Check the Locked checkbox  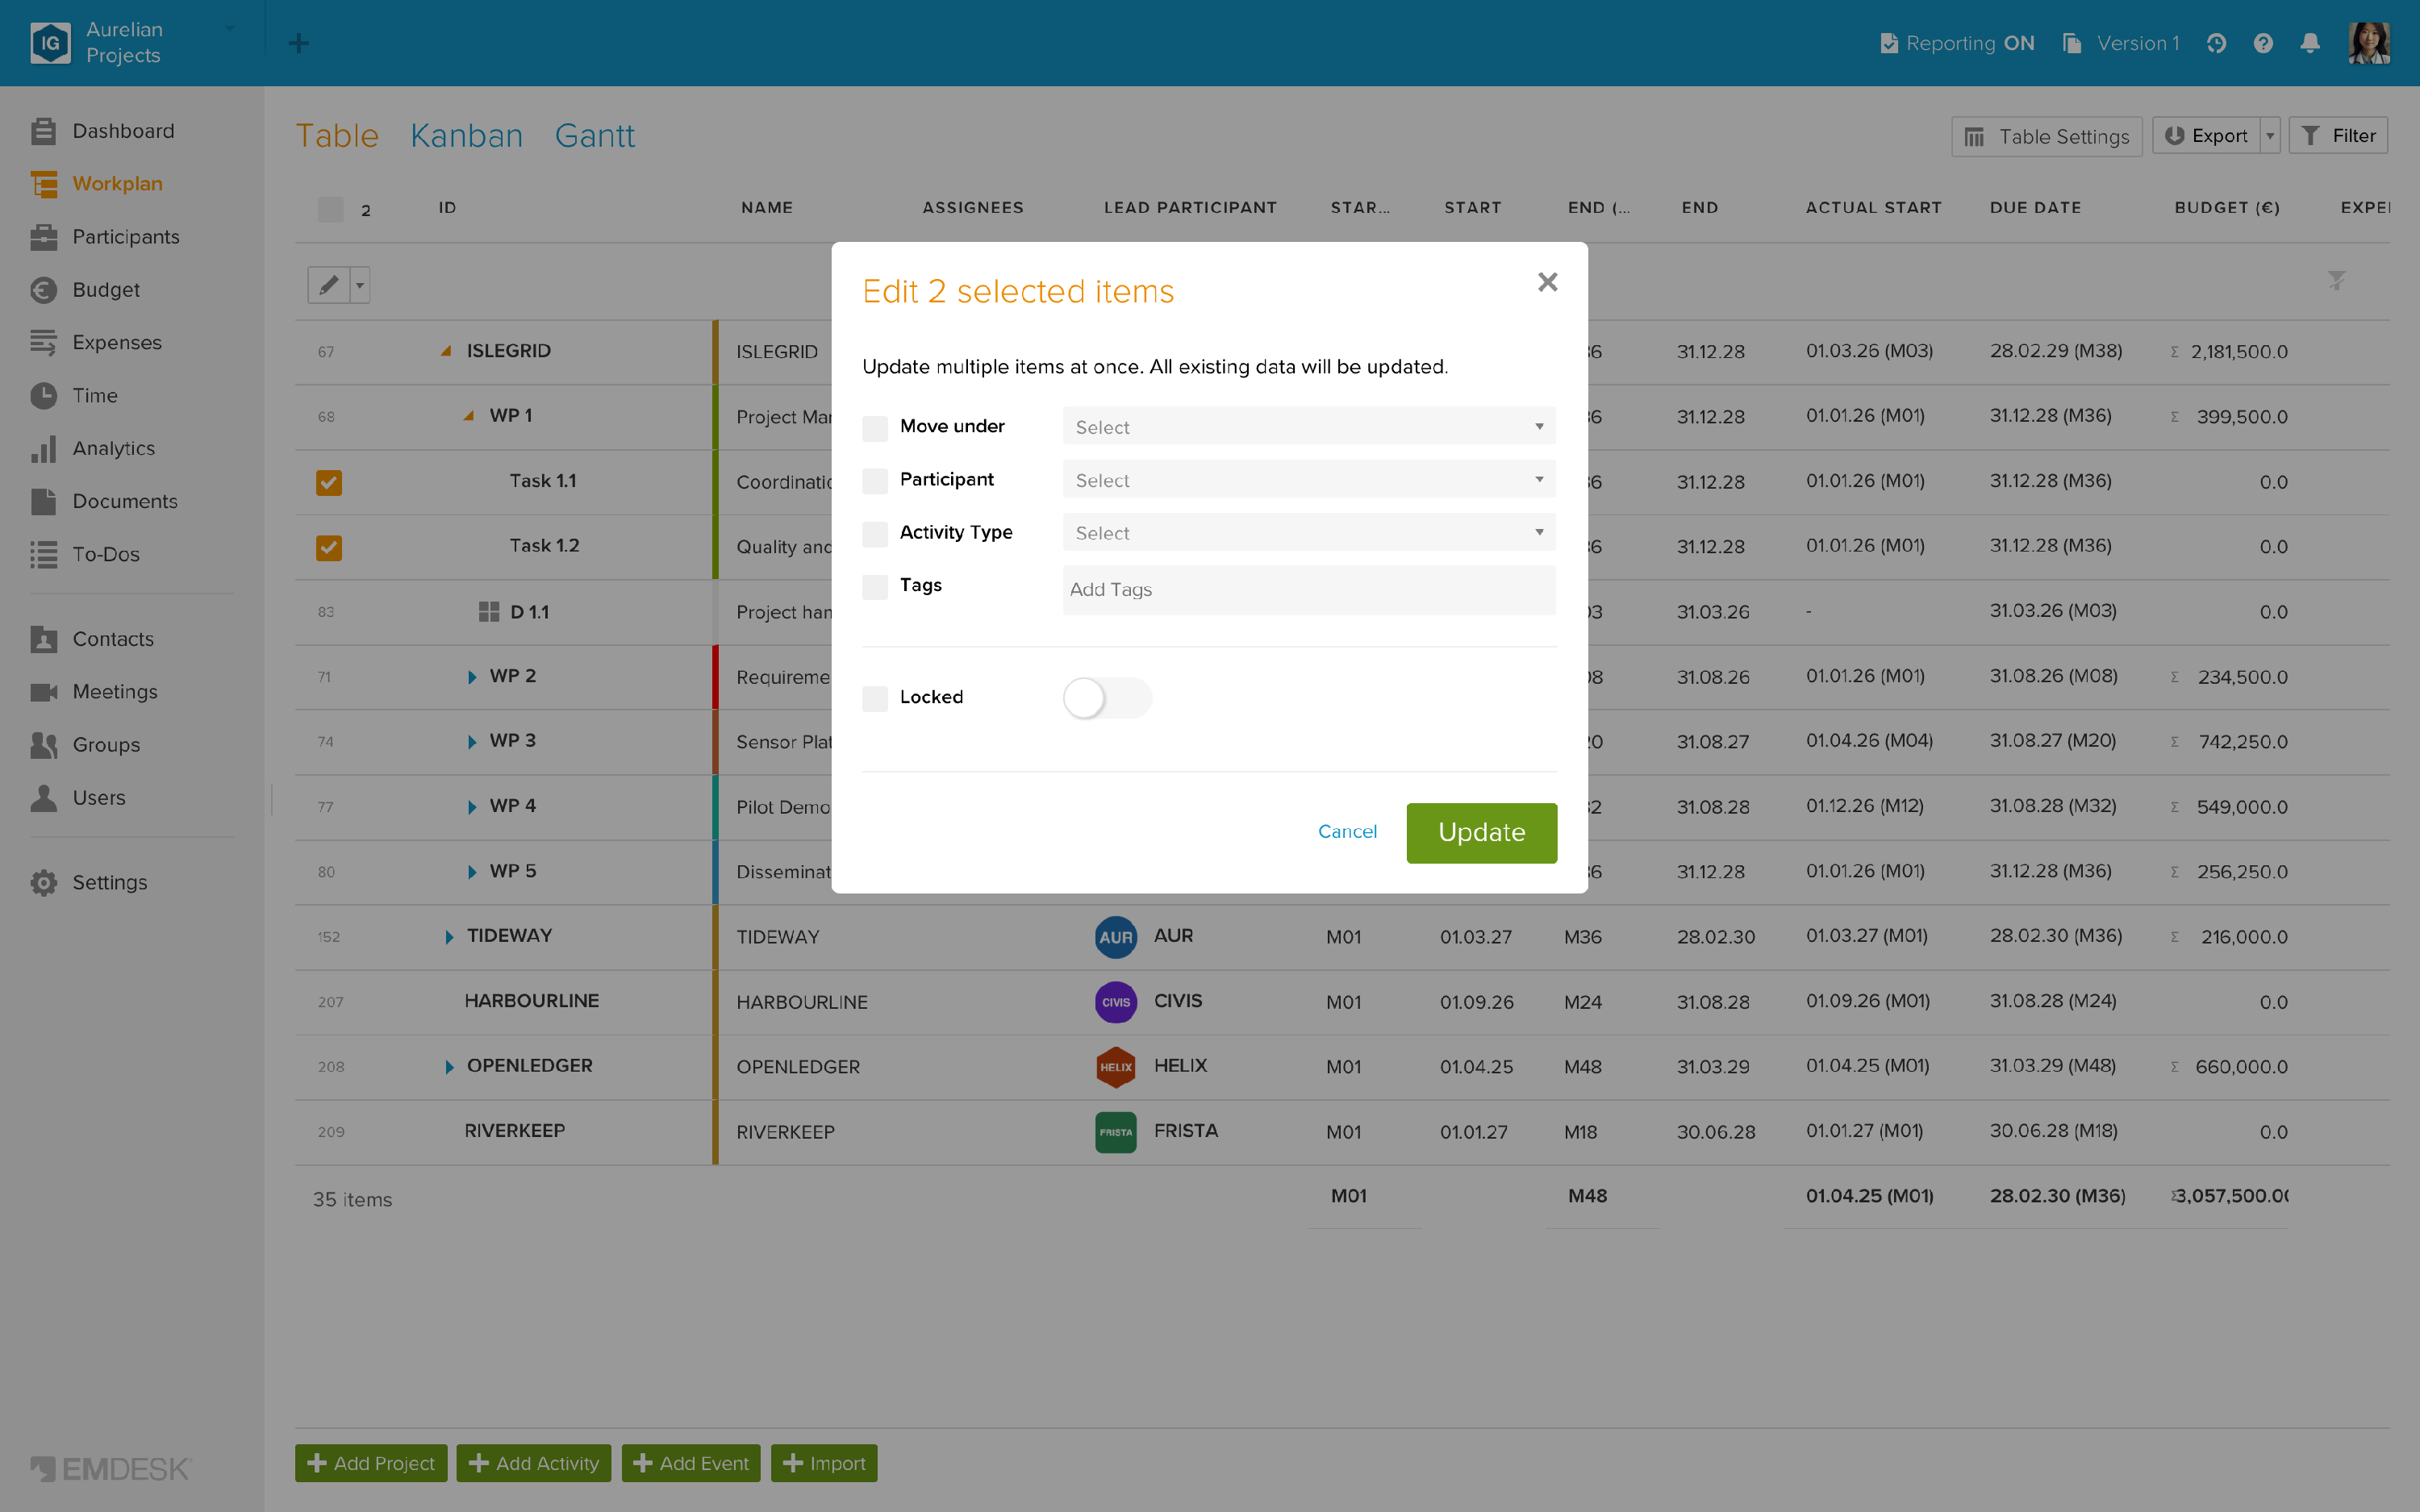875,698
